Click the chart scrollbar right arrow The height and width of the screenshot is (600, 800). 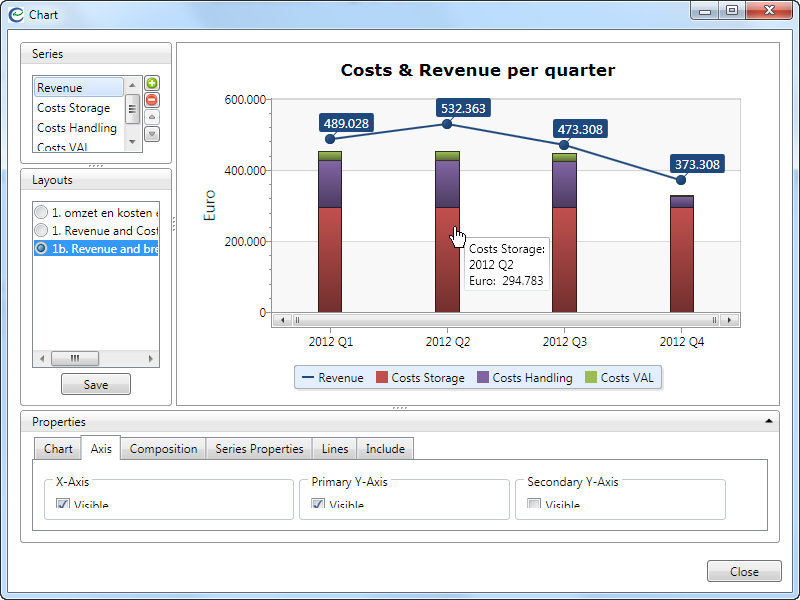point(733,320)
